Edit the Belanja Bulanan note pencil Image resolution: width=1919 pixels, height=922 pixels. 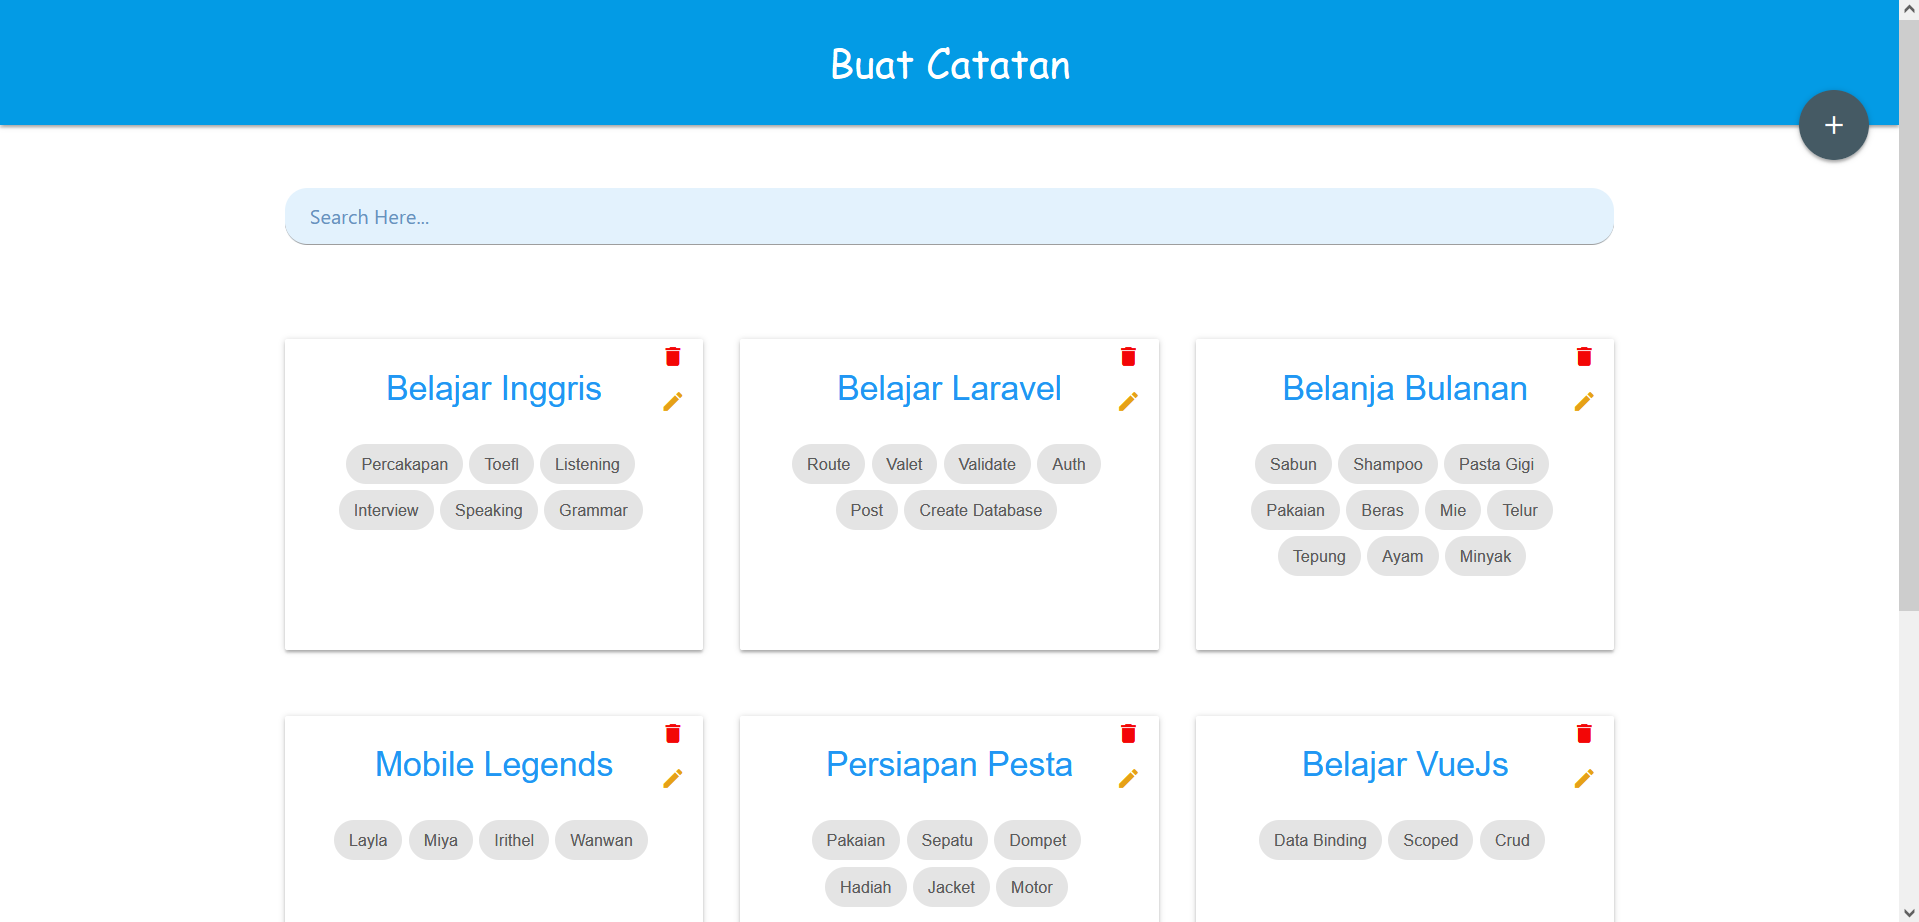(x=1584, y=401)
